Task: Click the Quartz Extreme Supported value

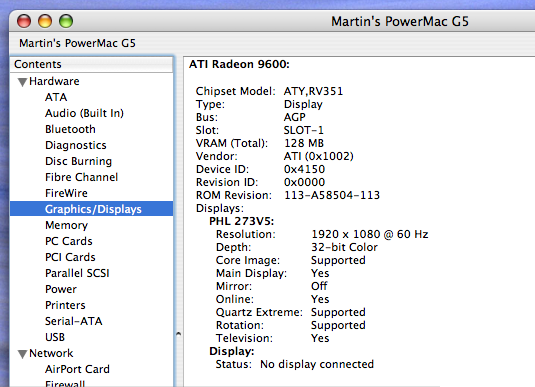Action: (338, 312)
